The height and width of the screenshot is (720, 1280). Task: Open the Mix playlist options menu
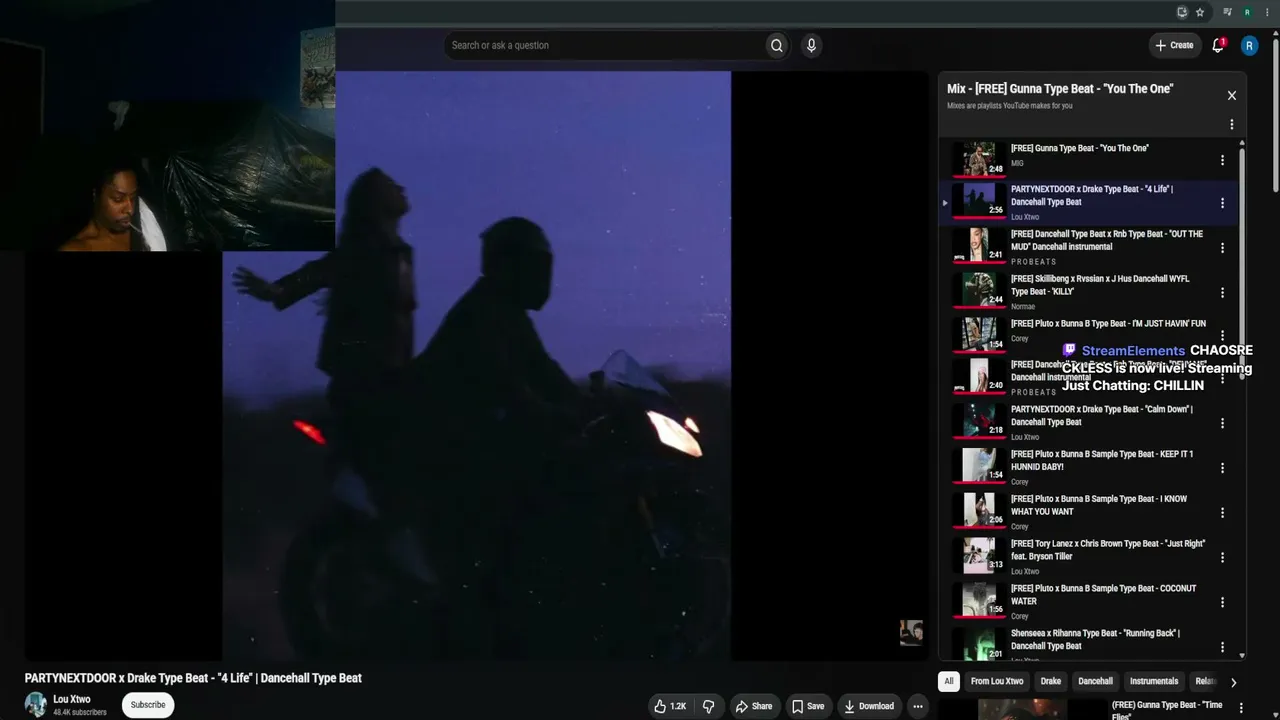(x=1232, y=124)
